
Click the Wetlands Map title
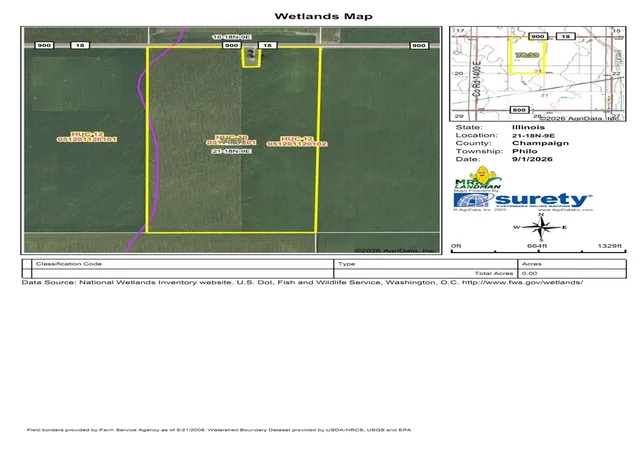pos(323,16)
